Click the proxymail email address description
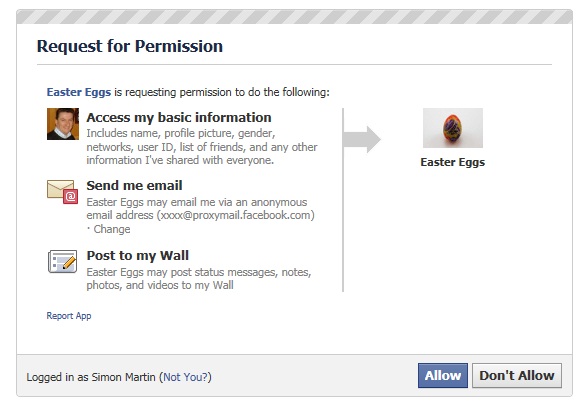581x417 pixels. (x=200, y=209)
